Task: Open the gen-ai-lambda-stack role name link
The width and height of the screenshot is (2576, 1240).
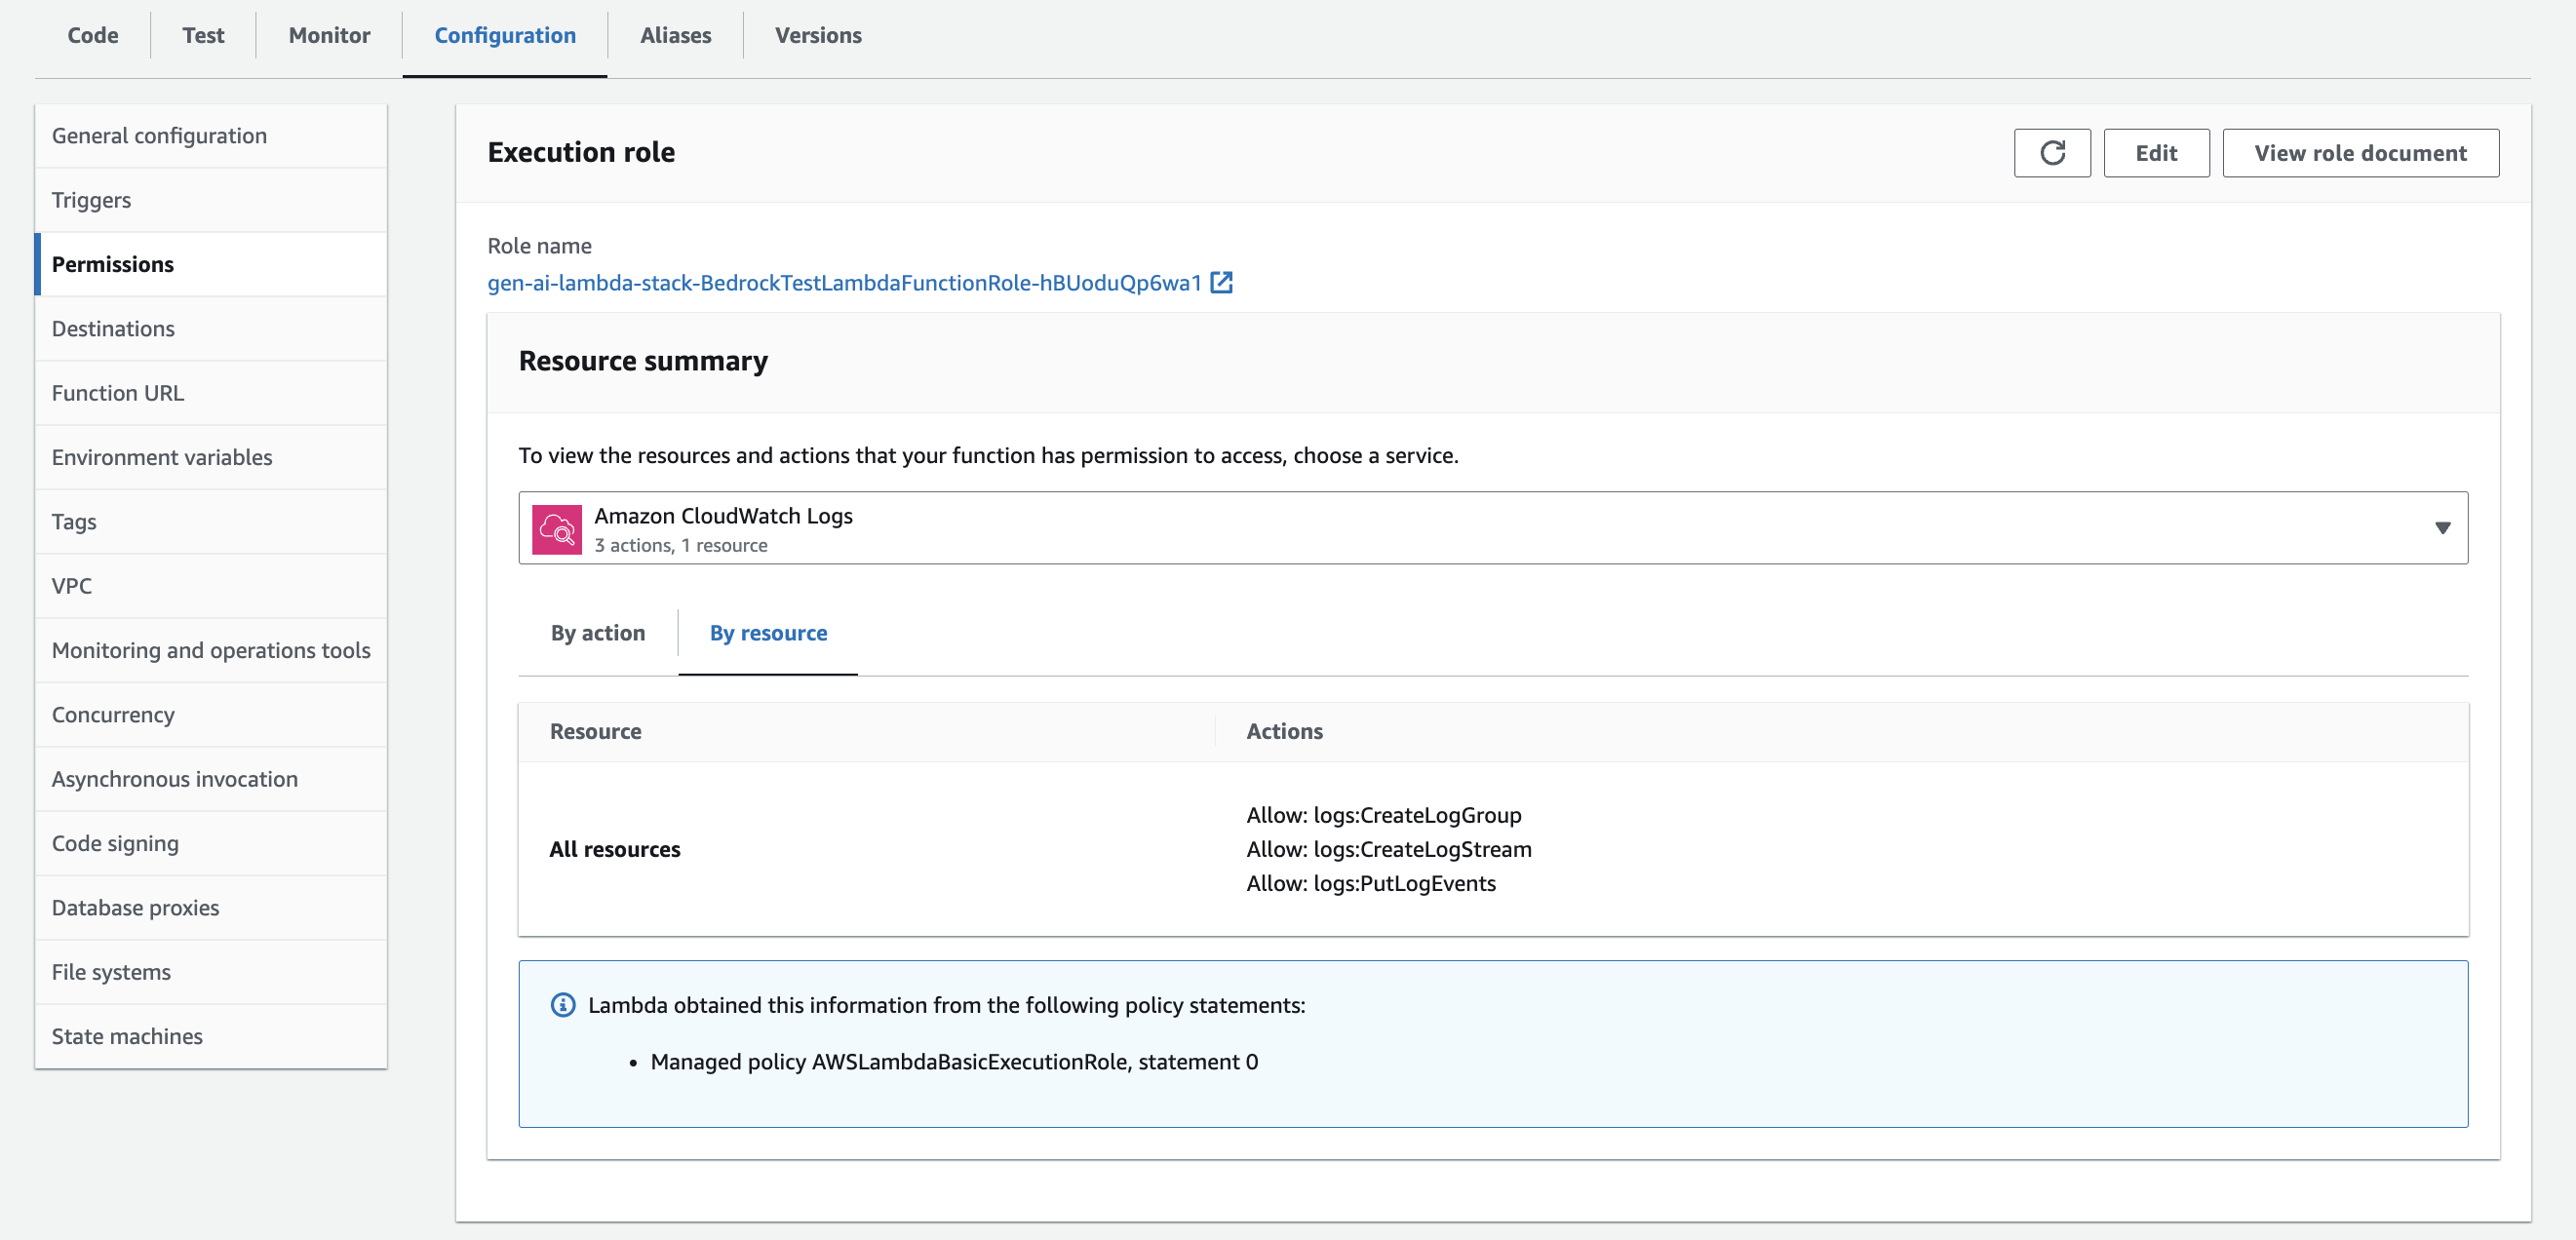Action: point(843,283)
